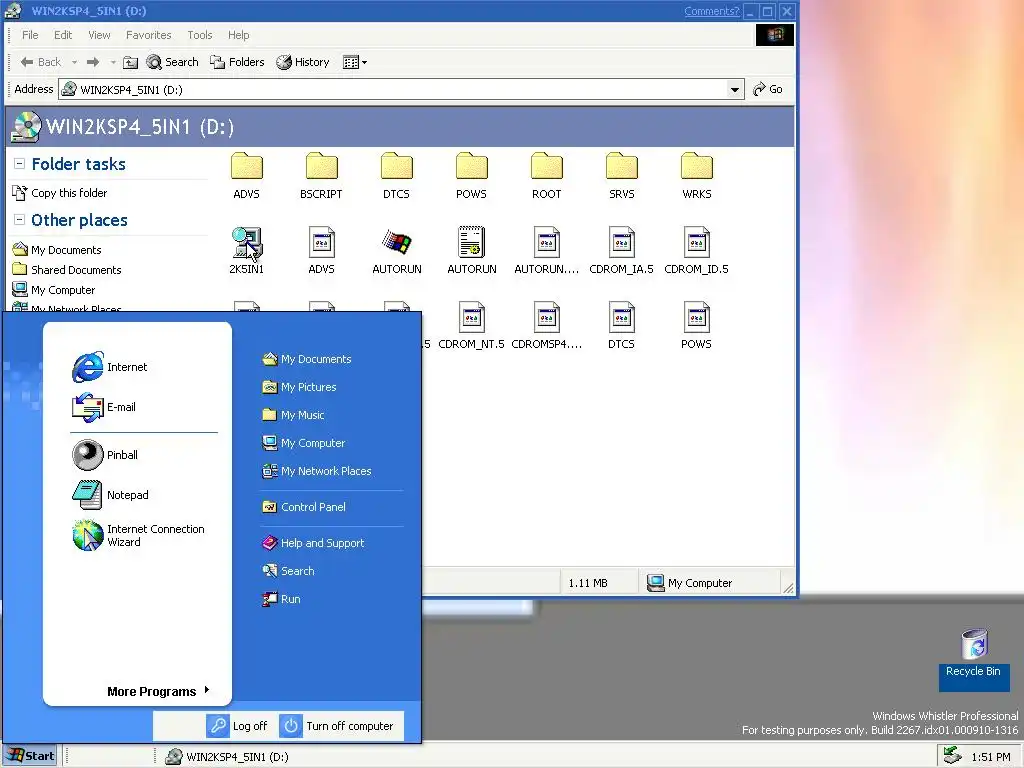Open Notepad from Start menu
This screenshot has height=768, width=1024.
point(110,495)
